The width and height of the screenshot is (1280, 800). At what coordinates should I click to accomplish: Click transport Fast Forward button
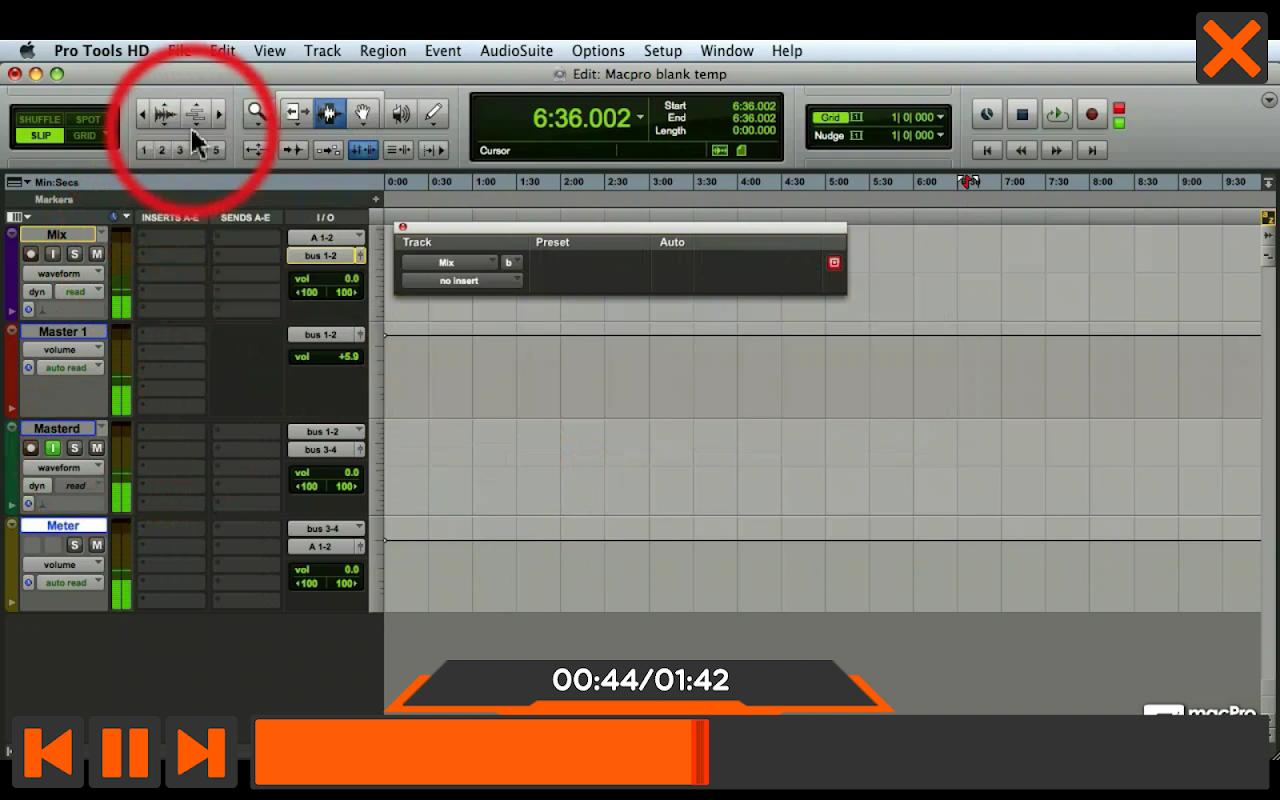tap(1057, 150)
